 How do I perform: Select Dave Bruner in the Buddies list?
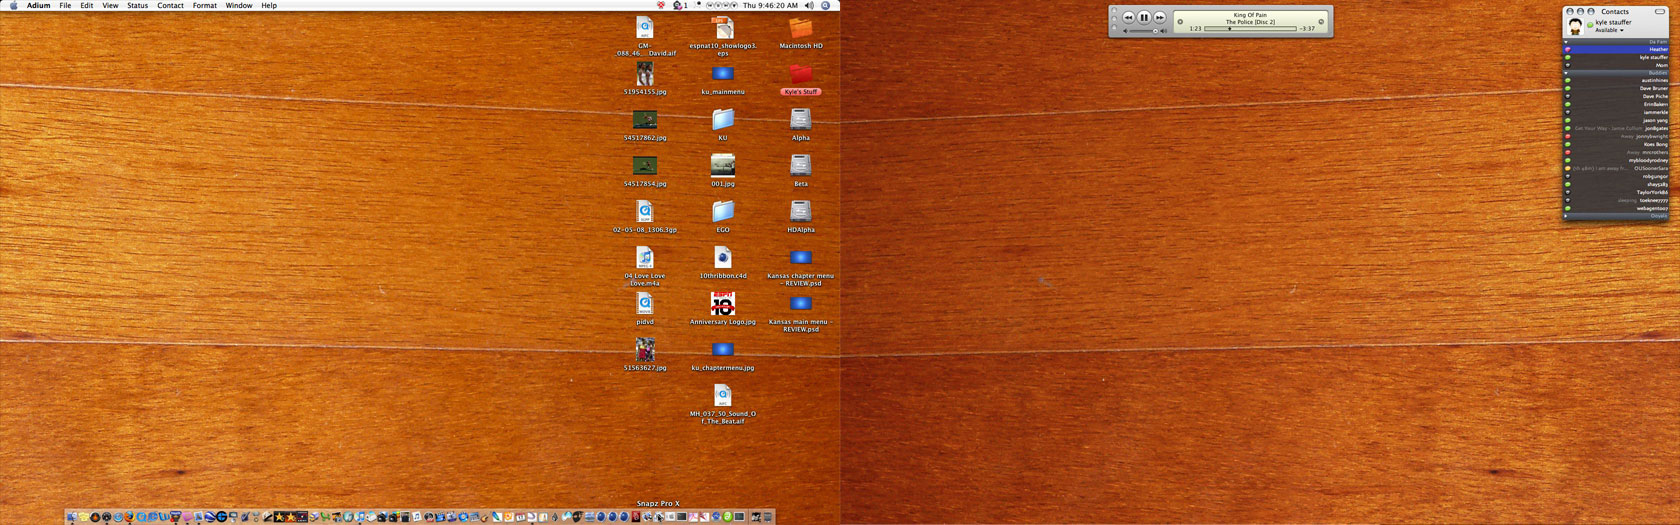click(1616, 88)
